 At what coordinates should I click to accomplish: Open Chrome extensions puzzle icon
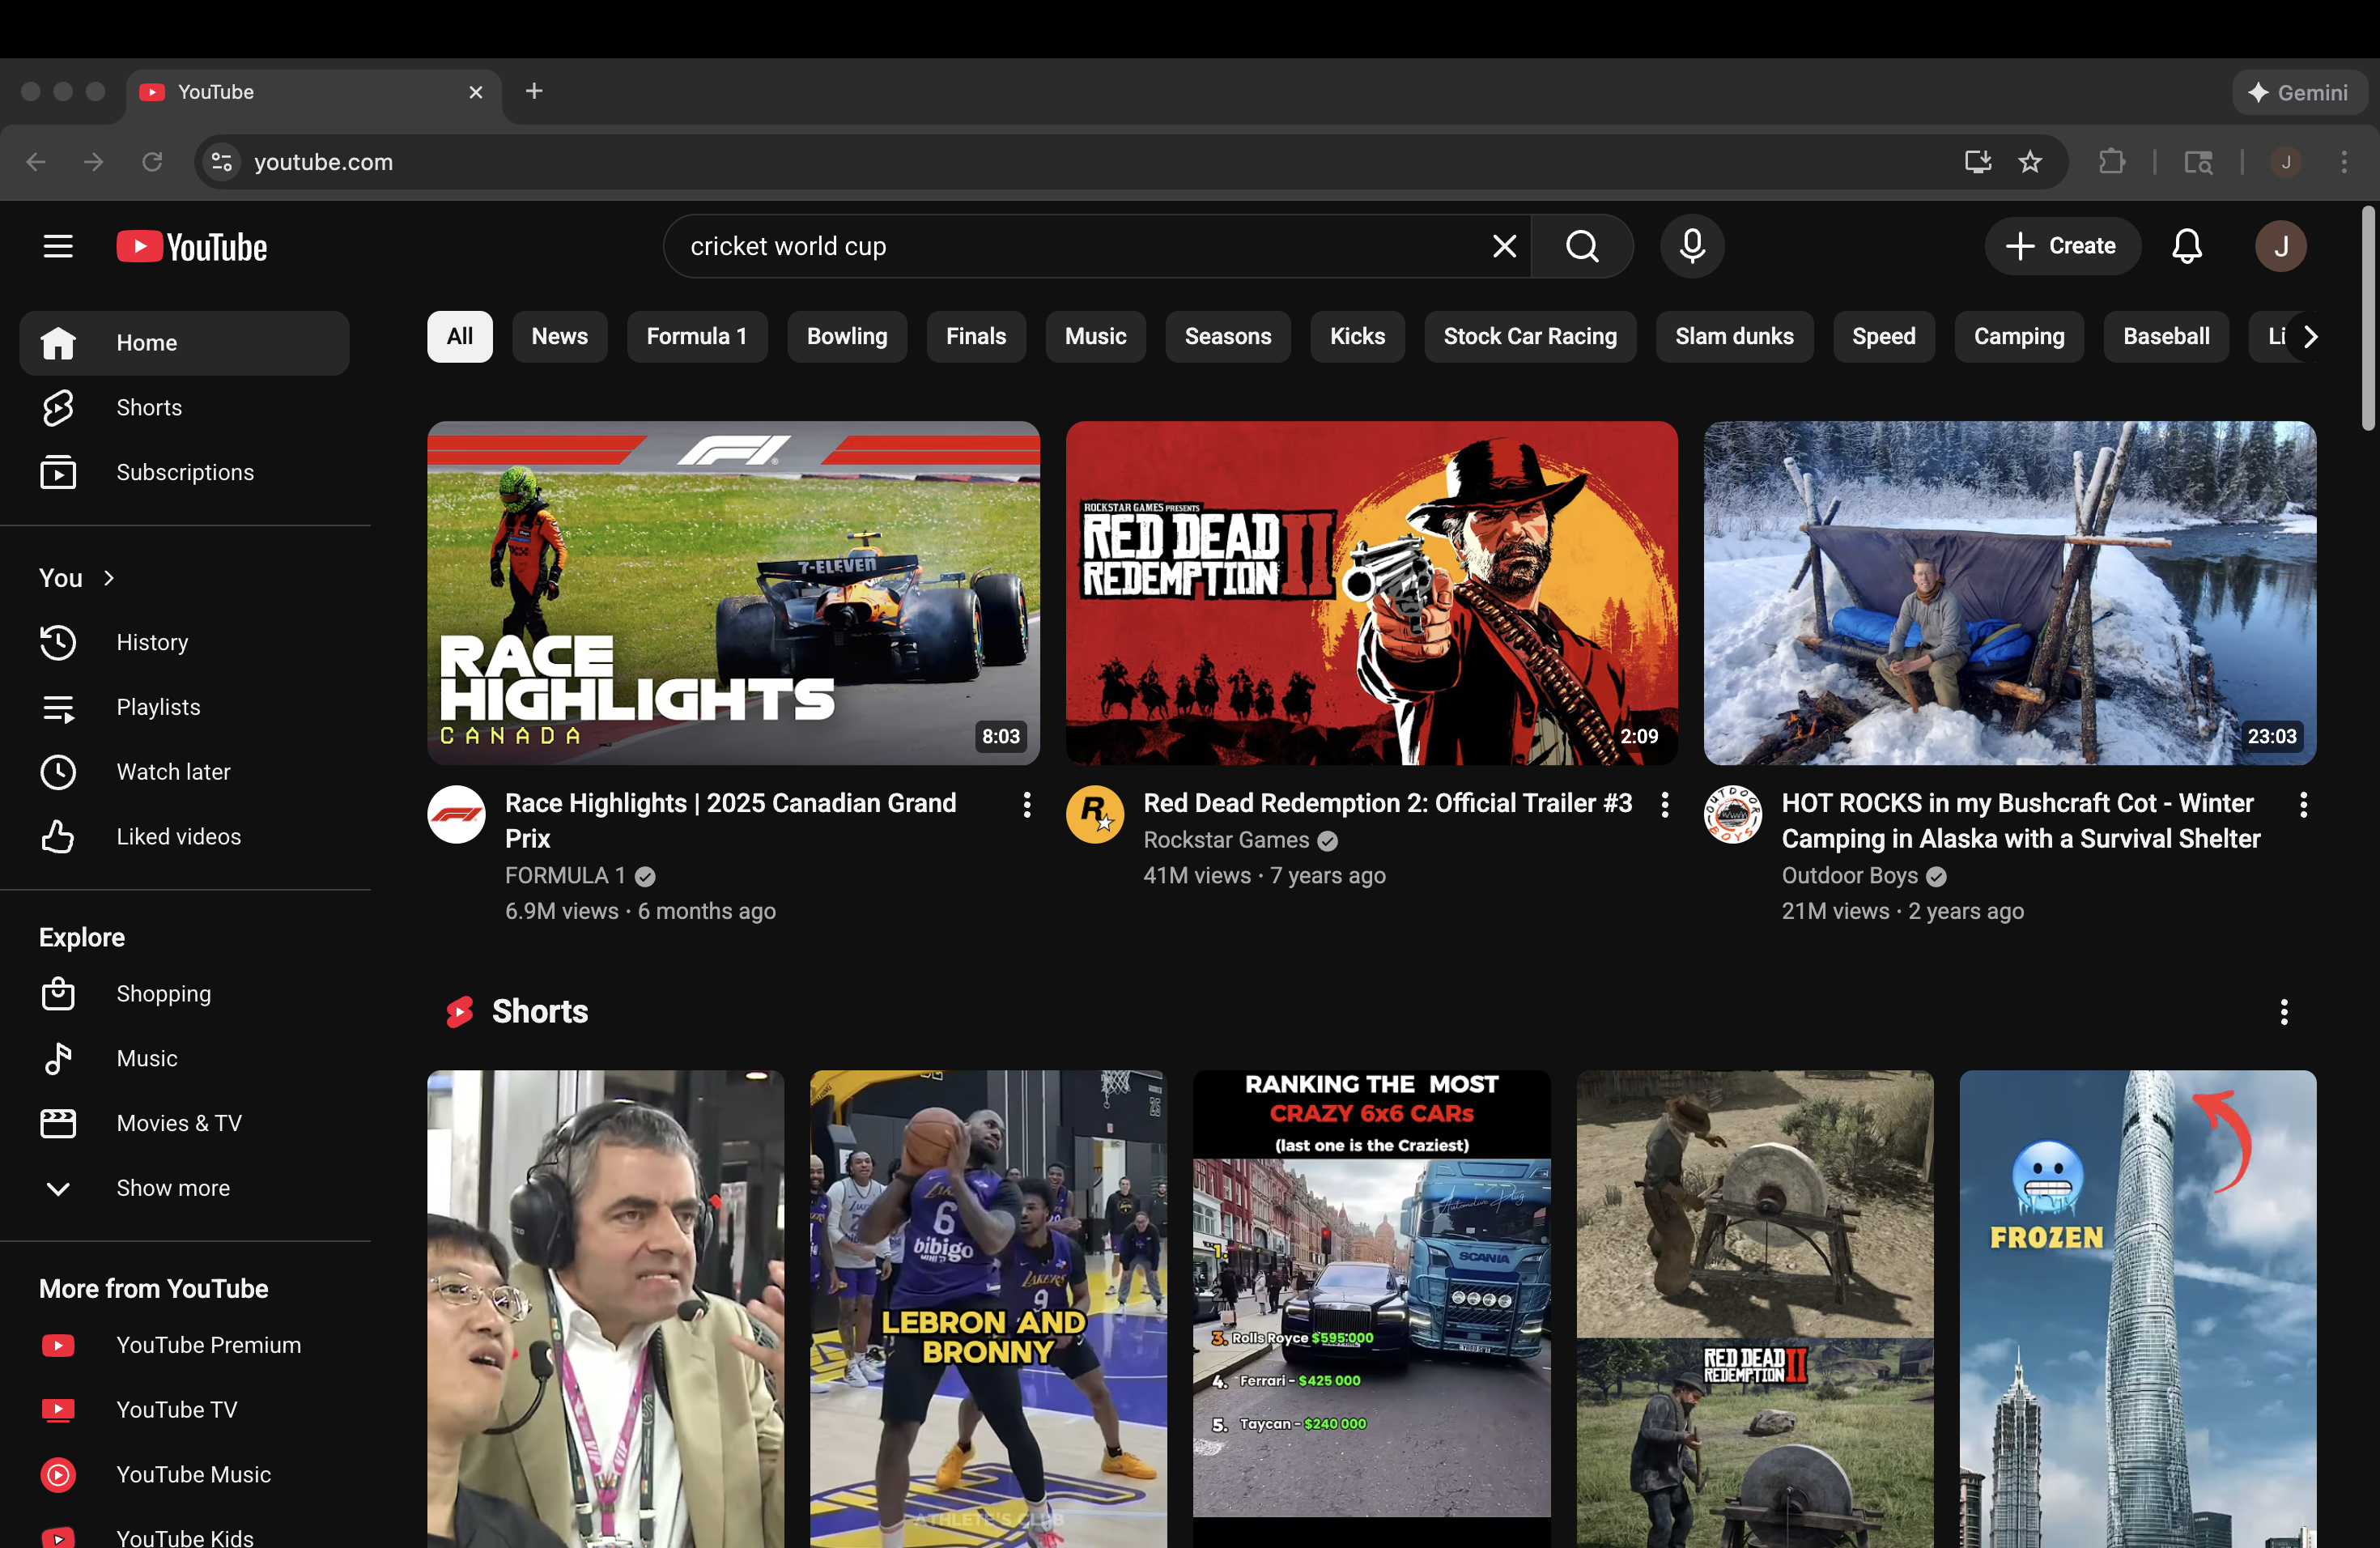click(x=2112, y=162)
